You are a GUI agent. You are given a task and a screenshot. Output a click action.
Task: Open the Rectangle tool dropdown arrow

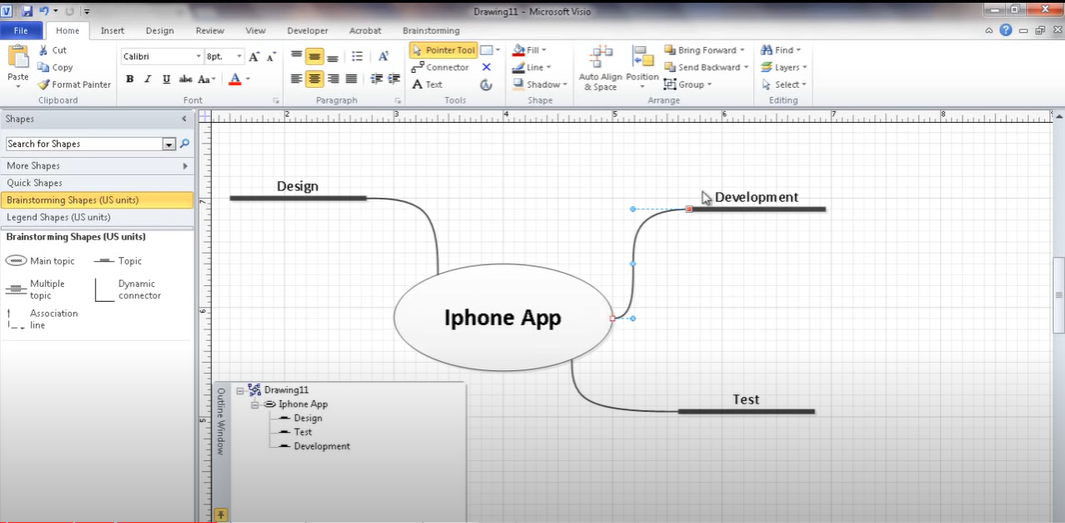498,50
